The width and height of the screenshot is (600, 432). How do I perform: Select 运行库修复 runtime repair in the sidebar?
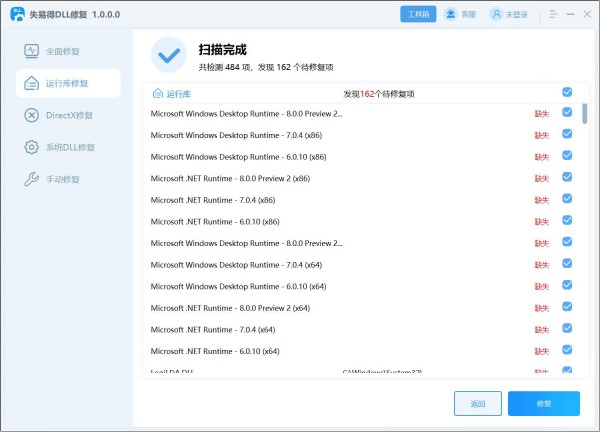pyautogui.click(x=69, y=83)
